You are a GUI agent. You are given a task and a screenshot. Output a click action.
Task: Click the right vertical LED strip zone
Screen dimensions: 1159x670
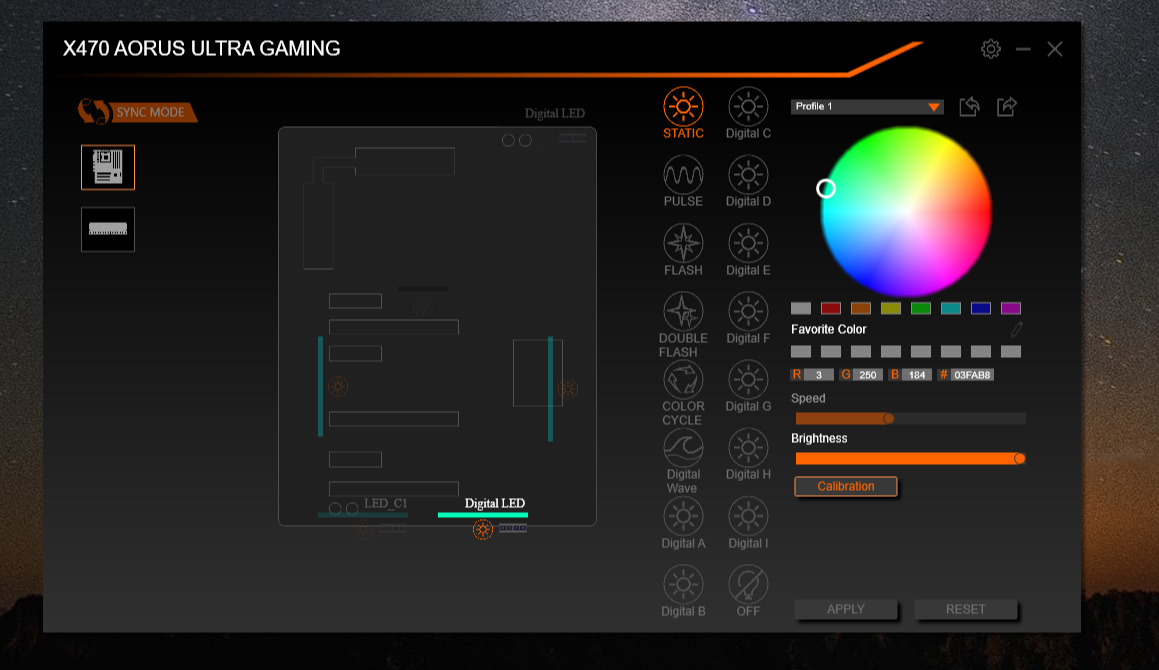point(550,389)
